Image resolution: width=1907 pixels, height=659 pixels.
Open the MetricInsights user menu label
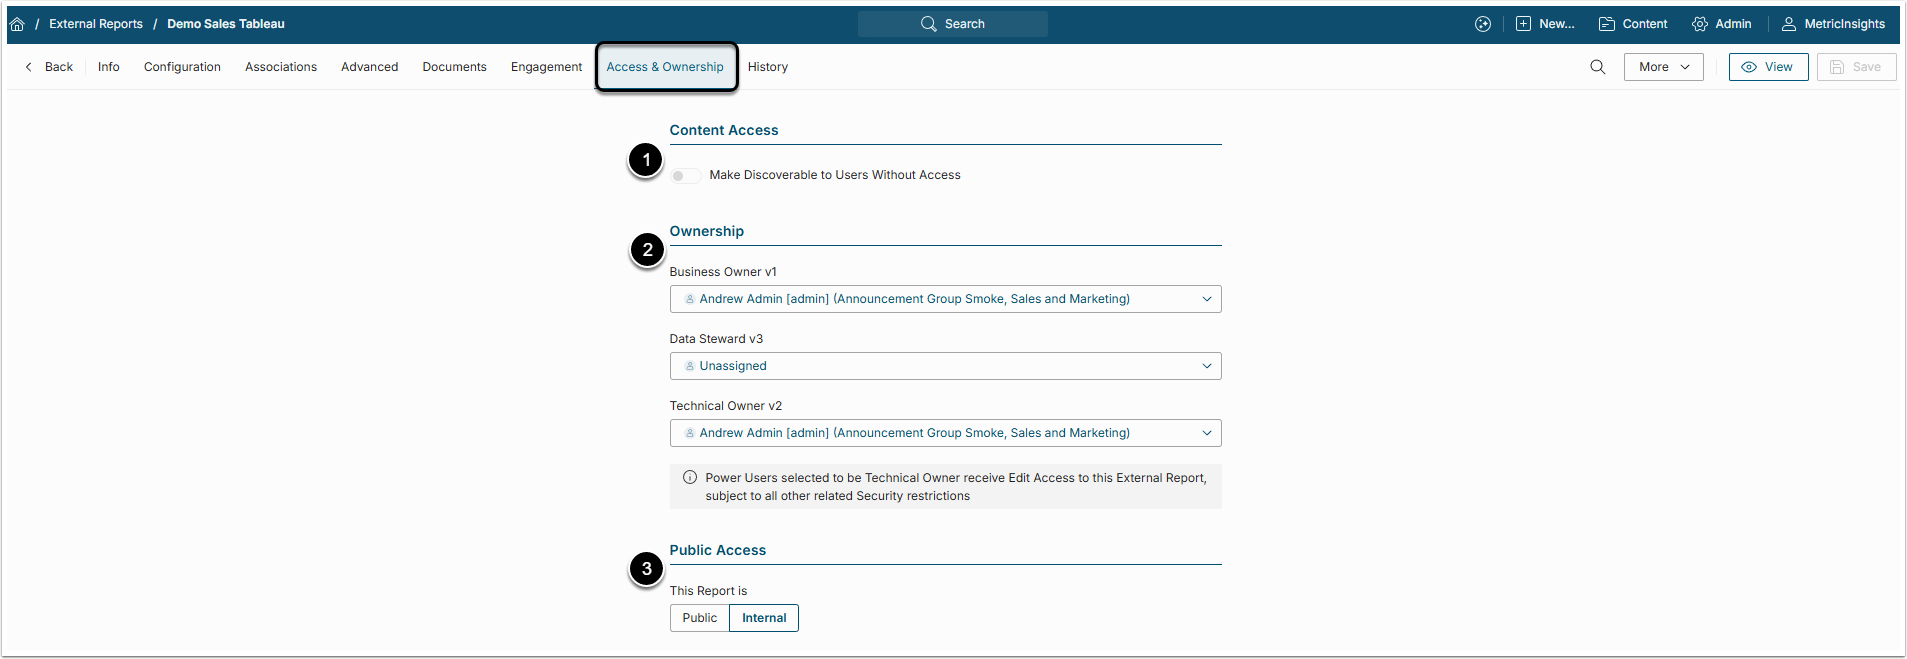[x=1844, y=24]
